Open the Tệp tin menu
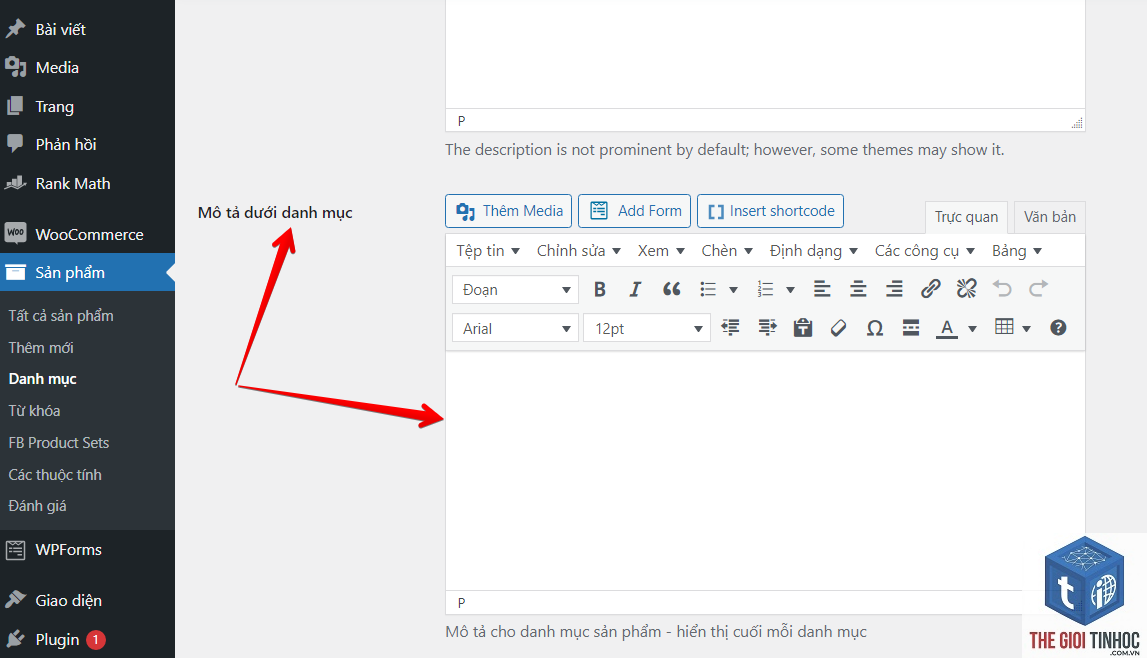 pyautogui.click(x=488, y=251)
